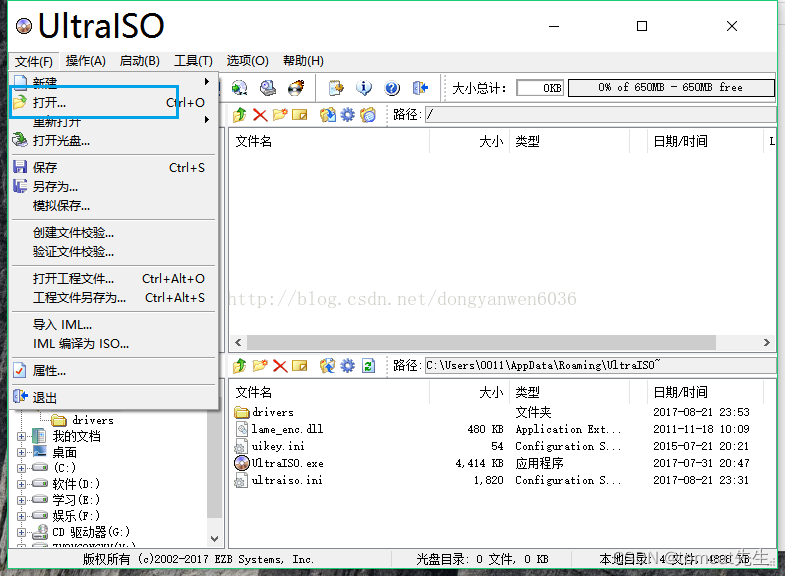Click the blue info bubble toolbar icon
This screenshot has height=576, width=785.
[364, 89]
